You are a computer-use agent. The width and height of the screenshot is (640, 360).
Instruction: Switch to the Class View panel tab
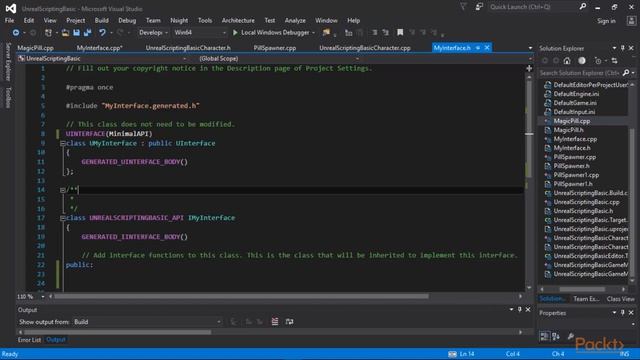pos(620,299)
